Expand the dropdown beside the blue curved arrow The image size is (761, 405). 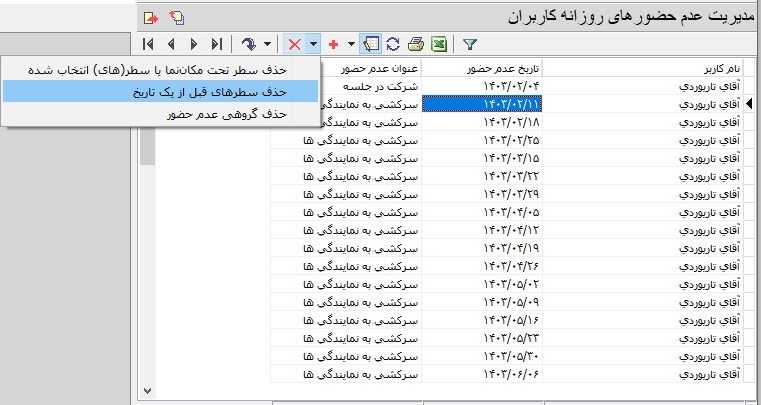click(x=268, y=44)
